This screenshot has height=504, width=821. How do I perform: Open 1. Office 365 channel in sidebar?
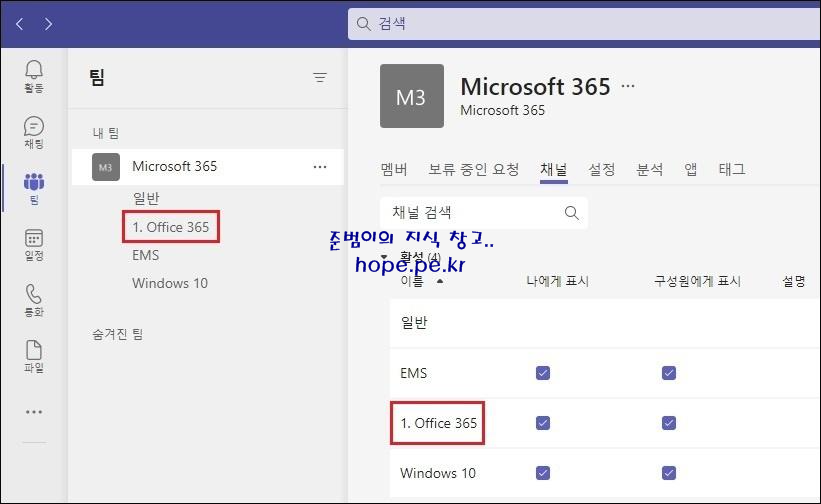(x=171, y=227)
